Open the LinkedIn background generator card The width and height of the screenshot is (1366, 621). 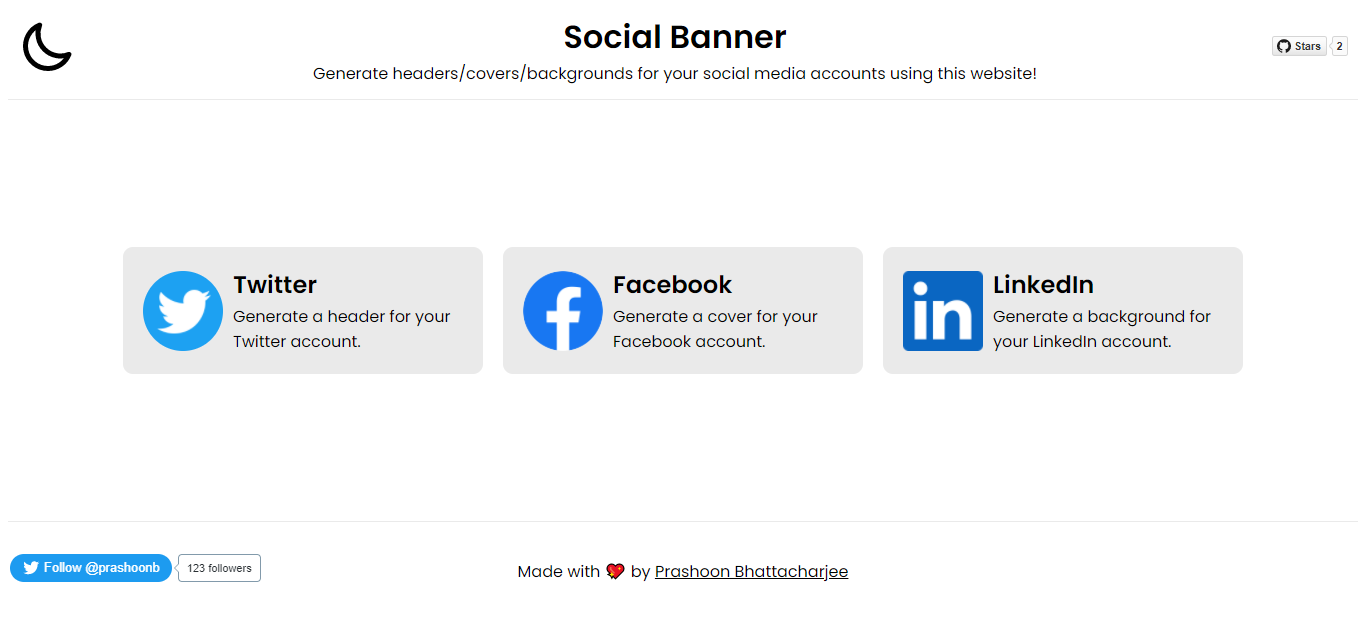coord(1062,310)
